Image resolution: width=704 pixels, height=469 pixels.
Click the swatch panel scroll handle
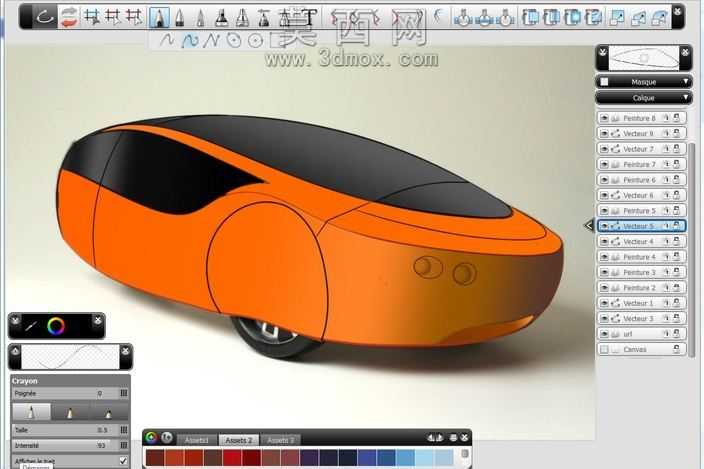click(x=465, y=454)
